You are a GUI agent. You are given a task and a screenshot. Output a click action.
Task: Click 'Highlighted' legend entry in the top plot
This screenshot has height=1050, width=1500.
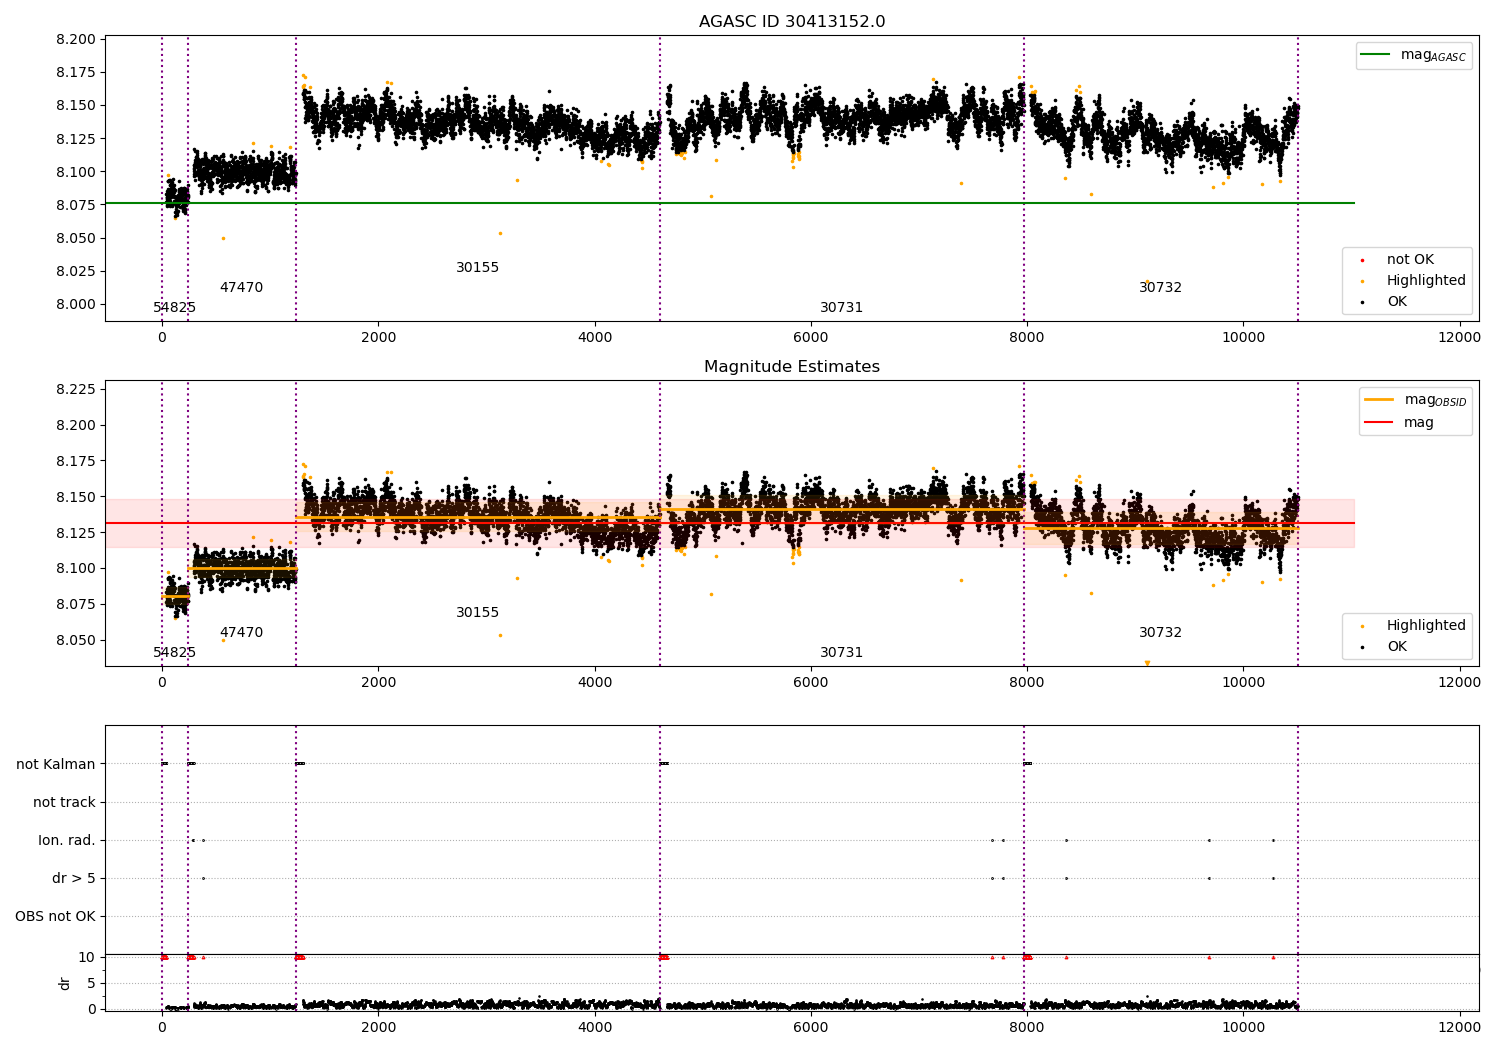point(1412,281)
